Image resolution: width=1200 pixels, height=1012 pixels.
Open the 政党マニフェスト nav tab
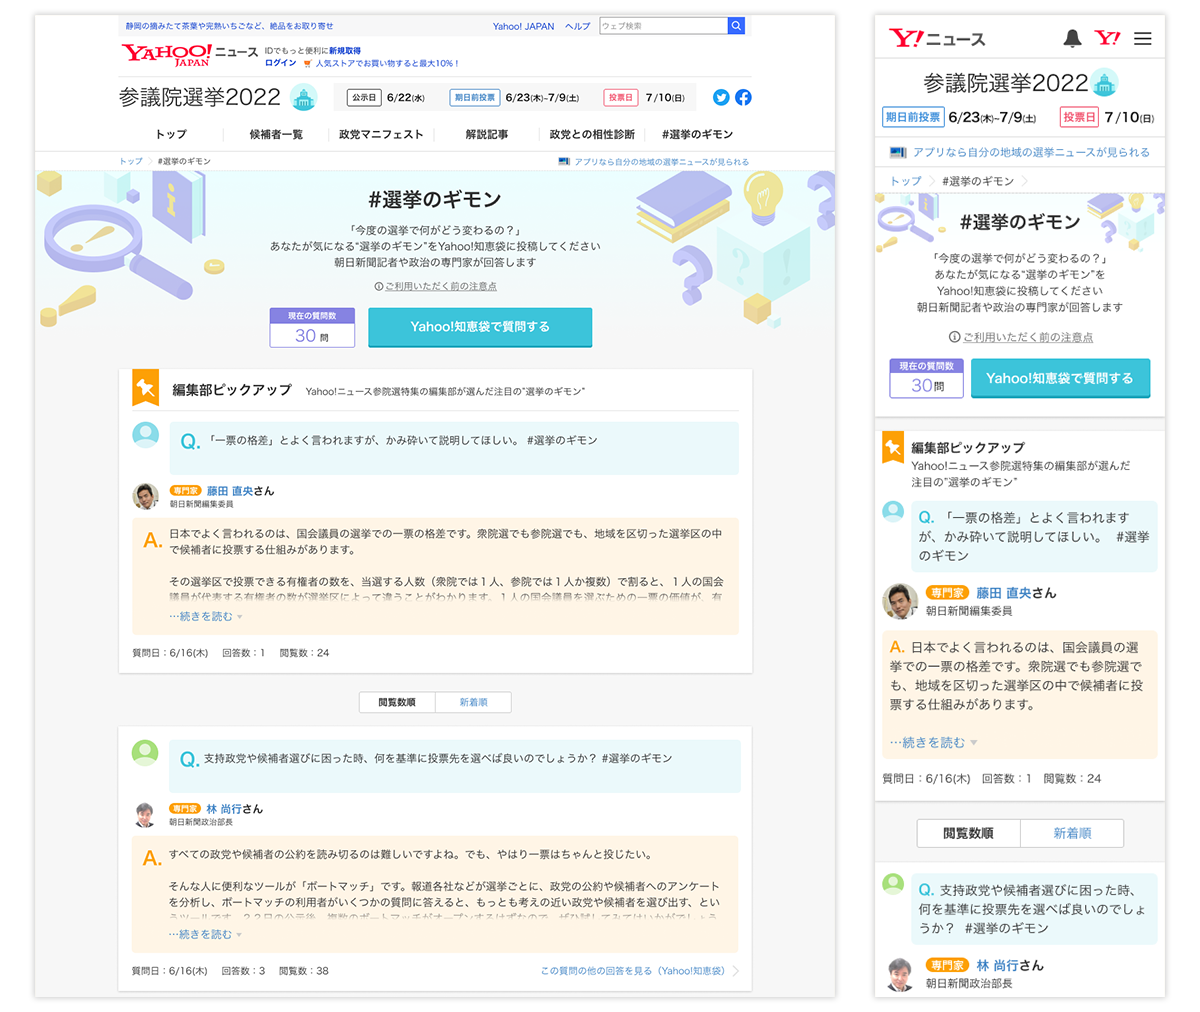tap(381, 134)
